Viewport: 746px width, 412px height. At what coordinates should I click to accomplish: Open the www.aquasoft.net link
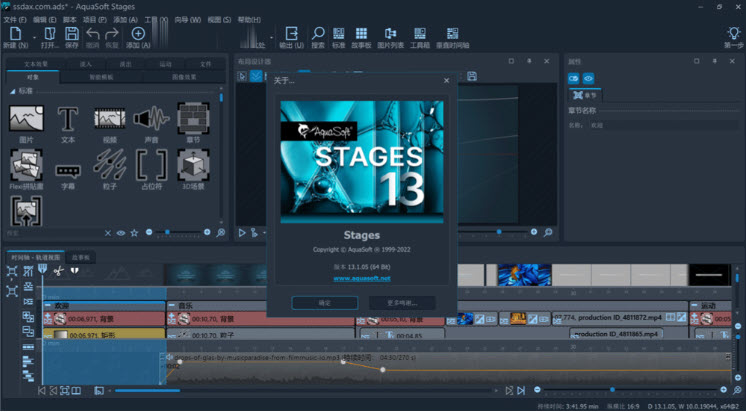click(x=361, y=279)
